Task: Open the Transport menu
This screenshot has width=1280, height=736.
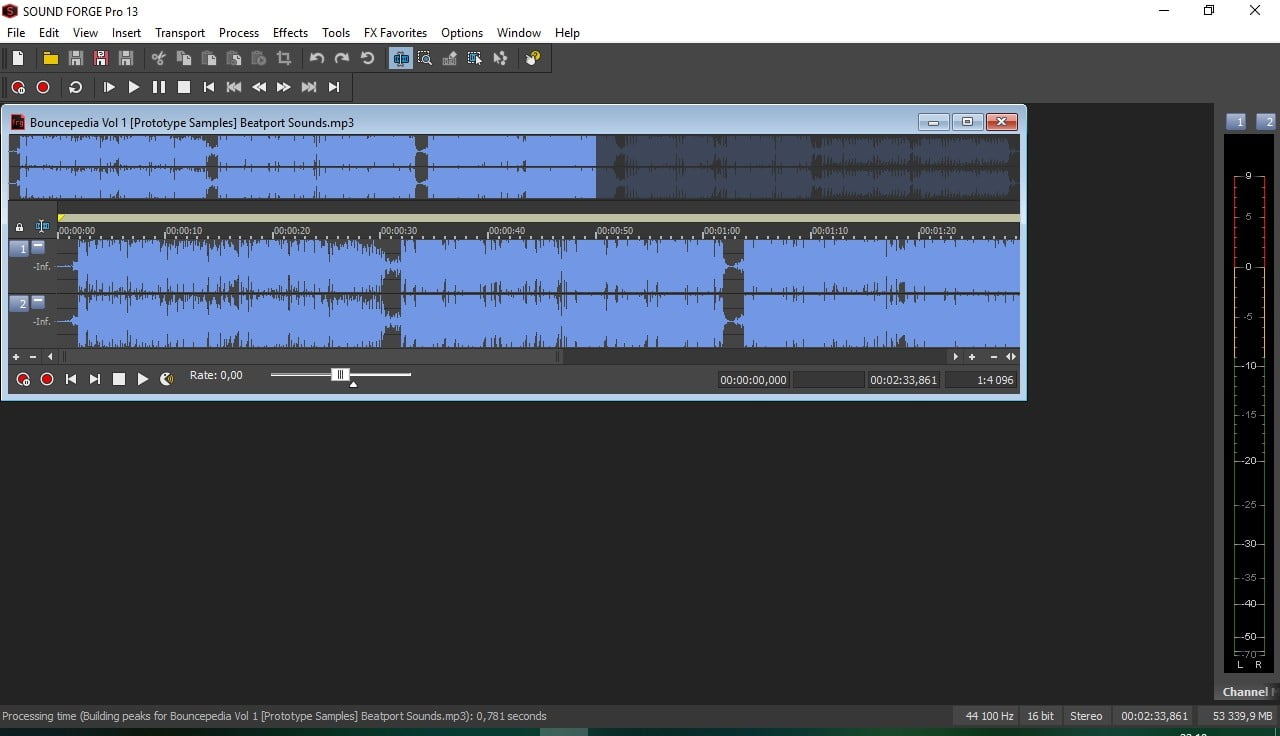Action: pyautogui.click(x=180, y=33)
